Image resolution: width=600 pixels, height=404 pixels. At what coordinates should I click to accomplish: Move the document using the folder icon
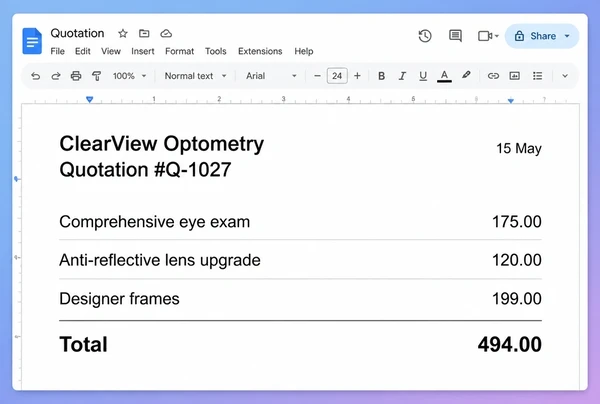[x=144, y=34]
